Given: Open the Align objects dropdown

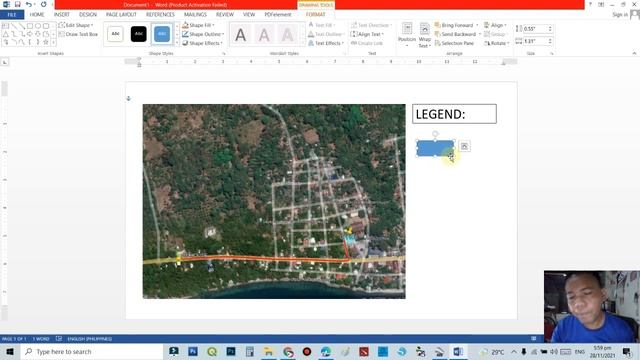Looking at the screenshot, I should 495,25.
